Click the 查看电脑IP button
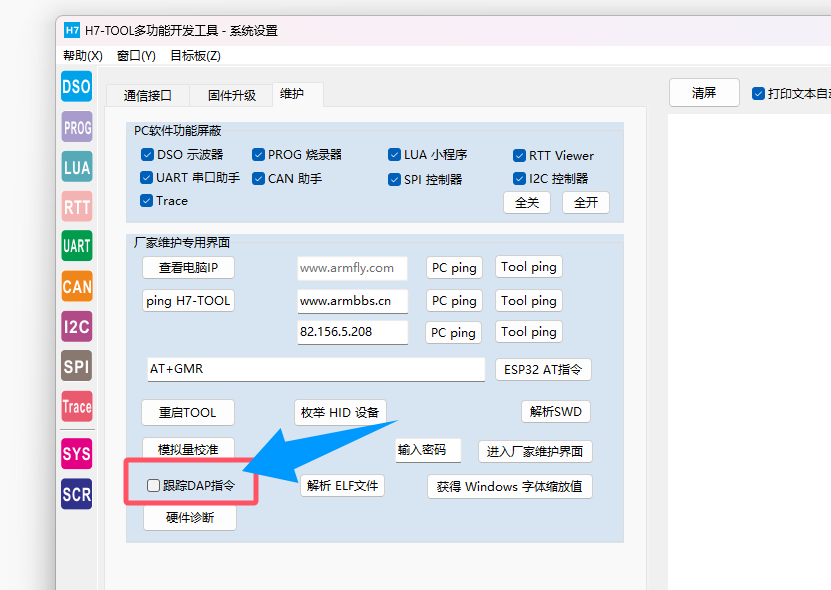This screenshot has height=590, width=831. click(x=188, y=268)
